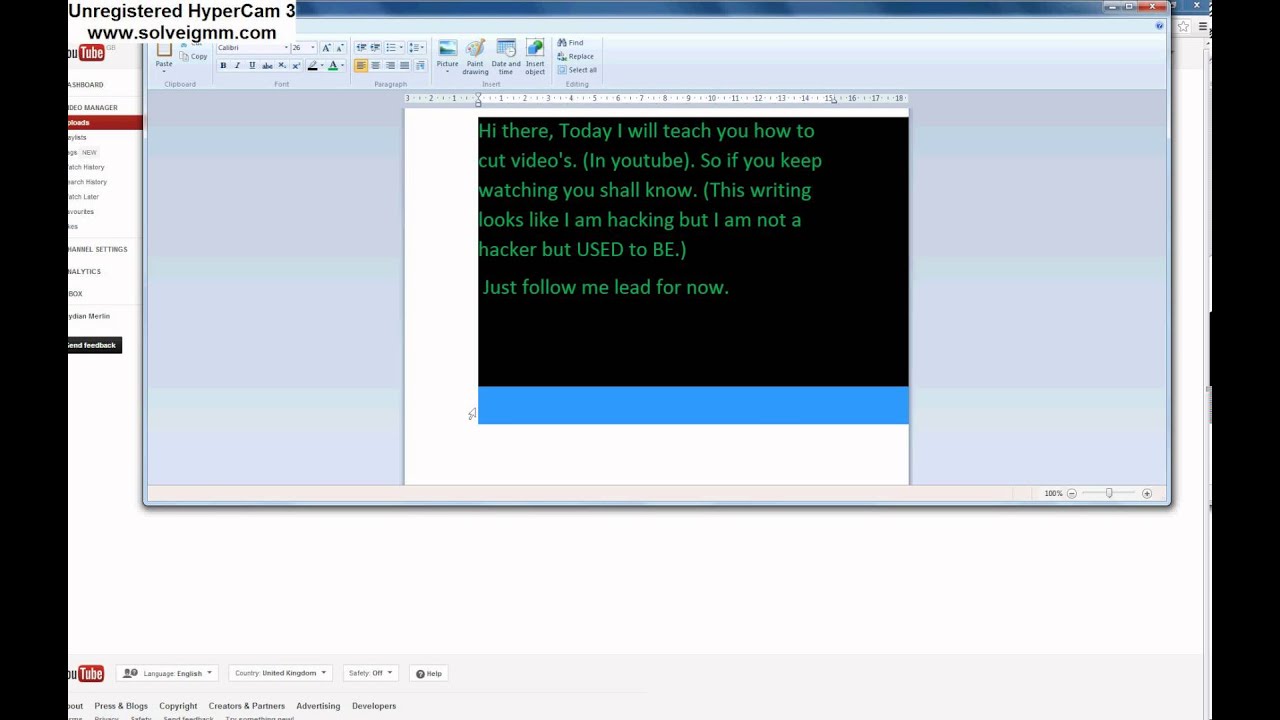Open the text color dropdown arrow
Image resolution: width=1280 pixels, height=720 pixels.
pyautogui.click(x=342, y=66)
